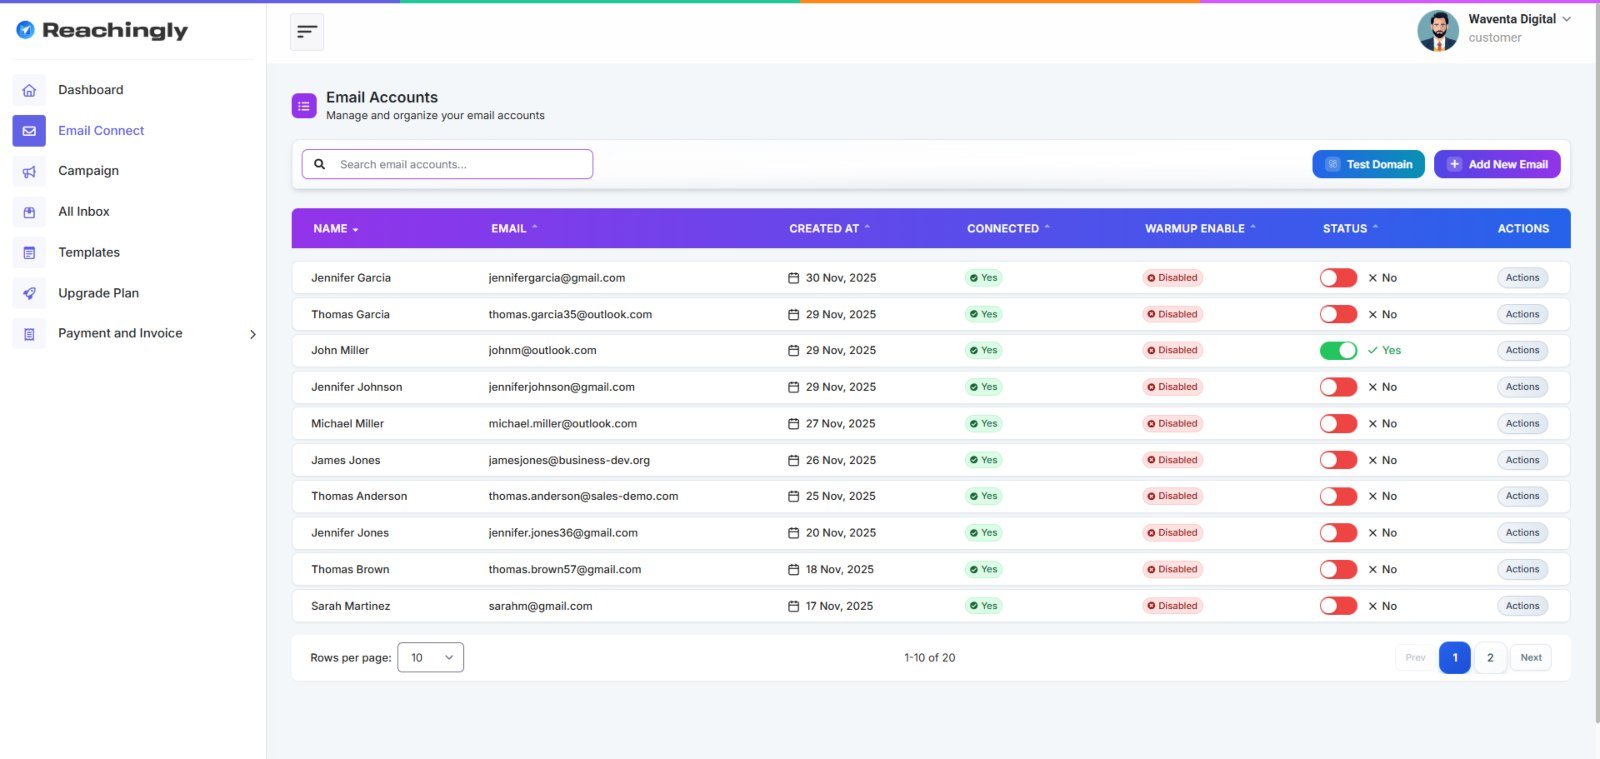Screen dimensions: 1600x759
Task: Open the Email Connect menu item
Action: tap(101, 131)
